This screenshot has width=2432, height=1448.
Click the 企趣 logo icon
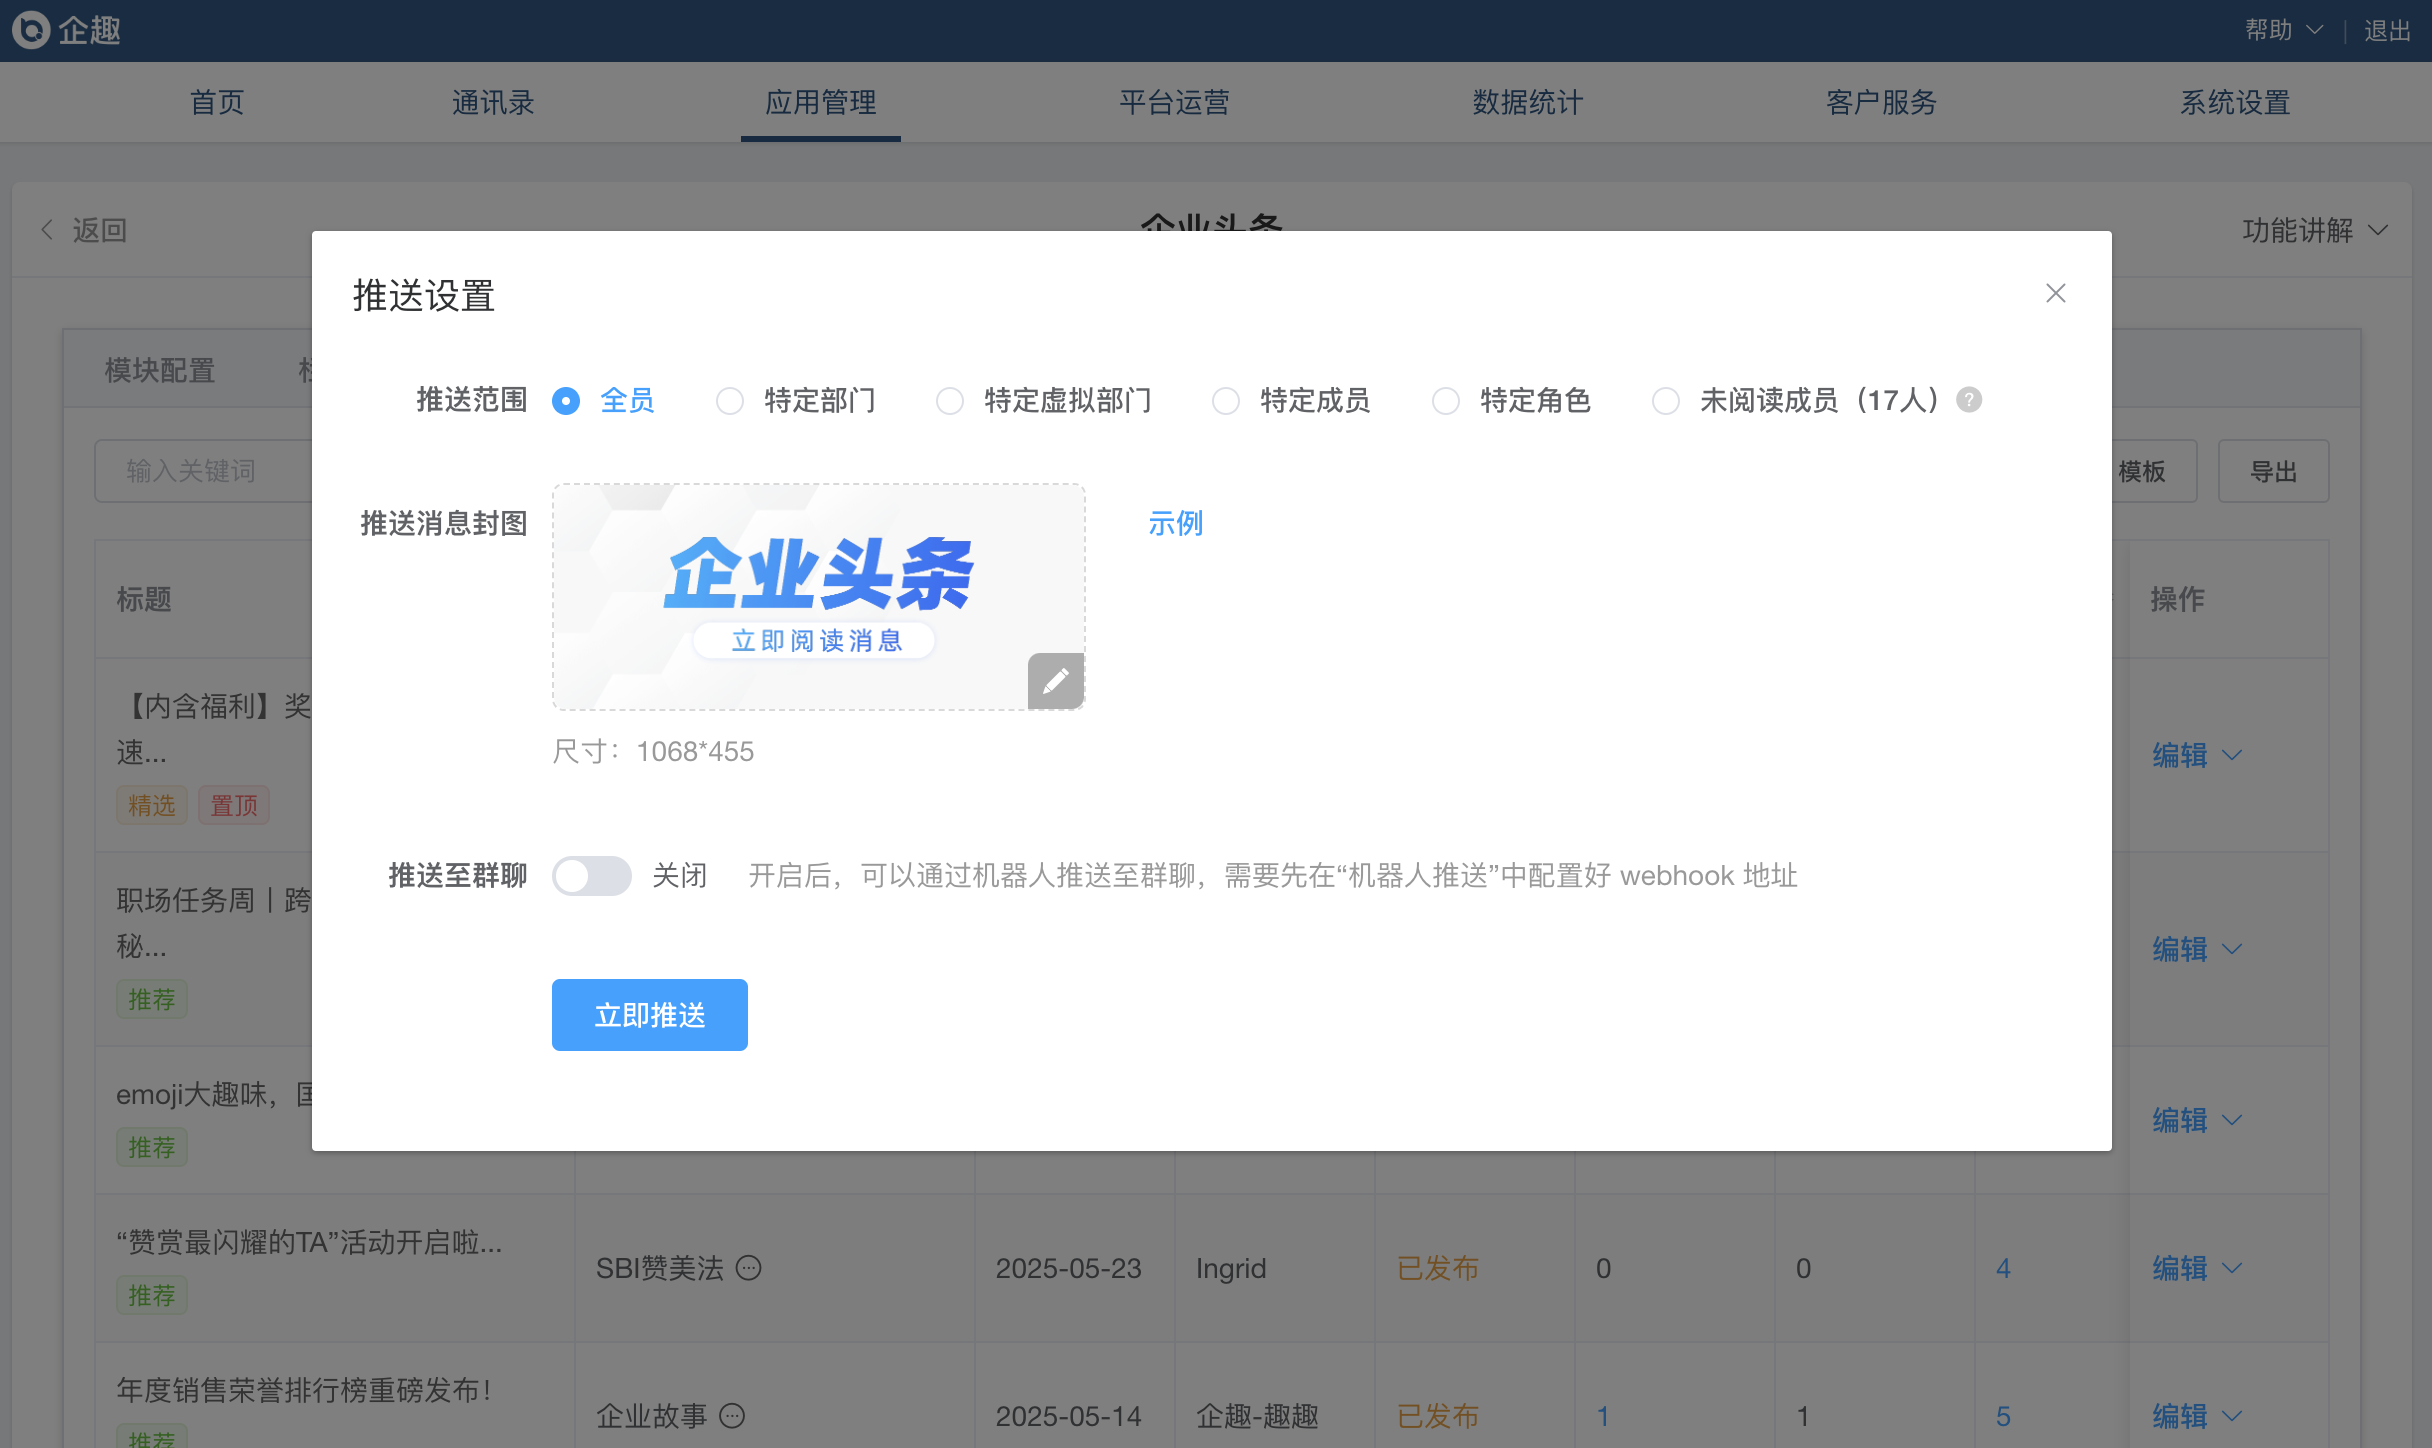(x=30, y=30)
